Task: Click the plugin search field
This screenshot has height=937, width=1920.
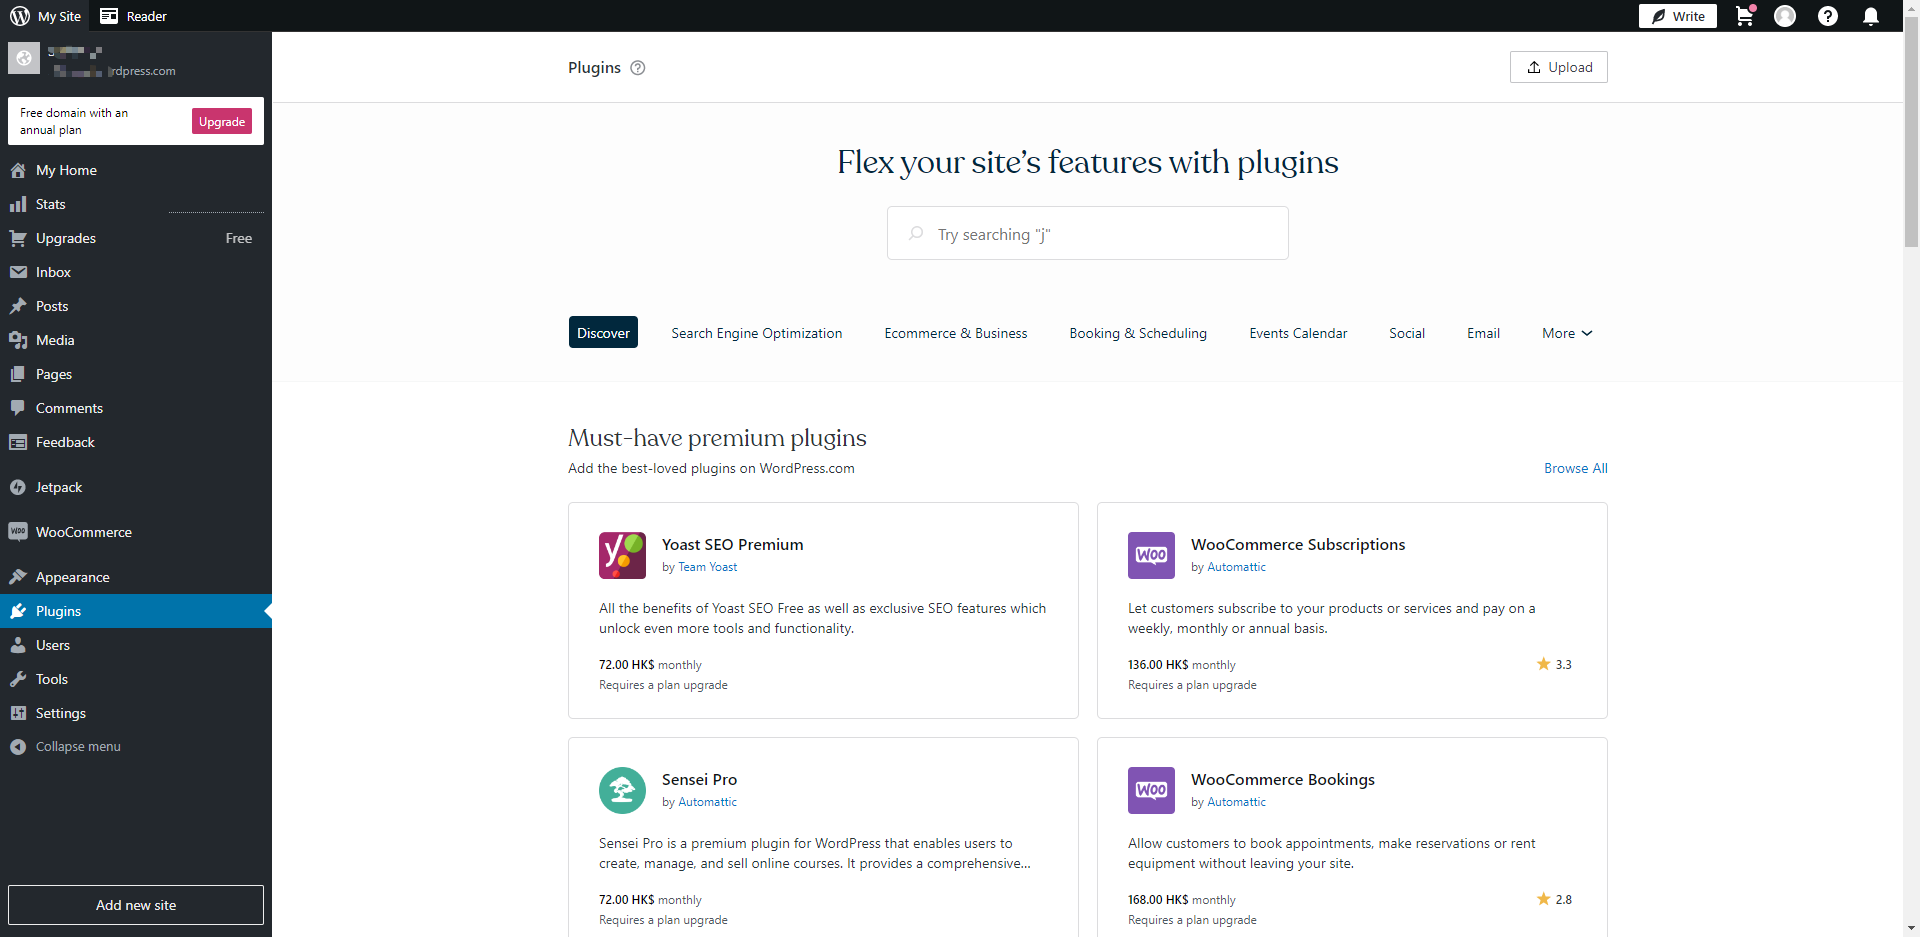Action: coord(1087,234)
